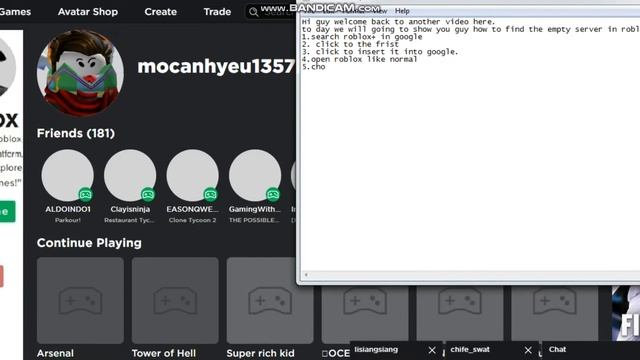This screenshot has height=360, width=640.
Task: Open the Friends (181) list
Action: point(76,133)
